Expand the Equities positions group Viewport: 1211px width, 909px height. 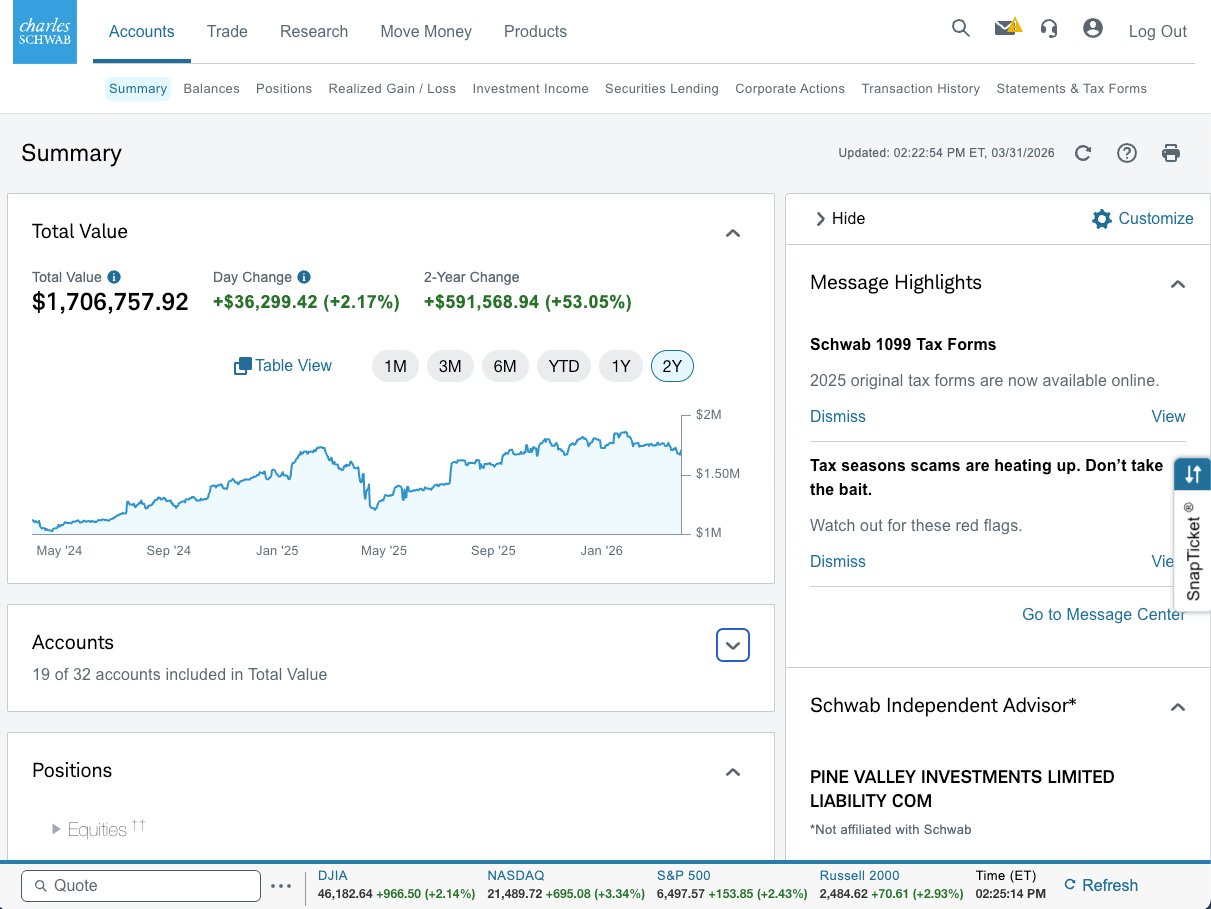tap(57, 828)
